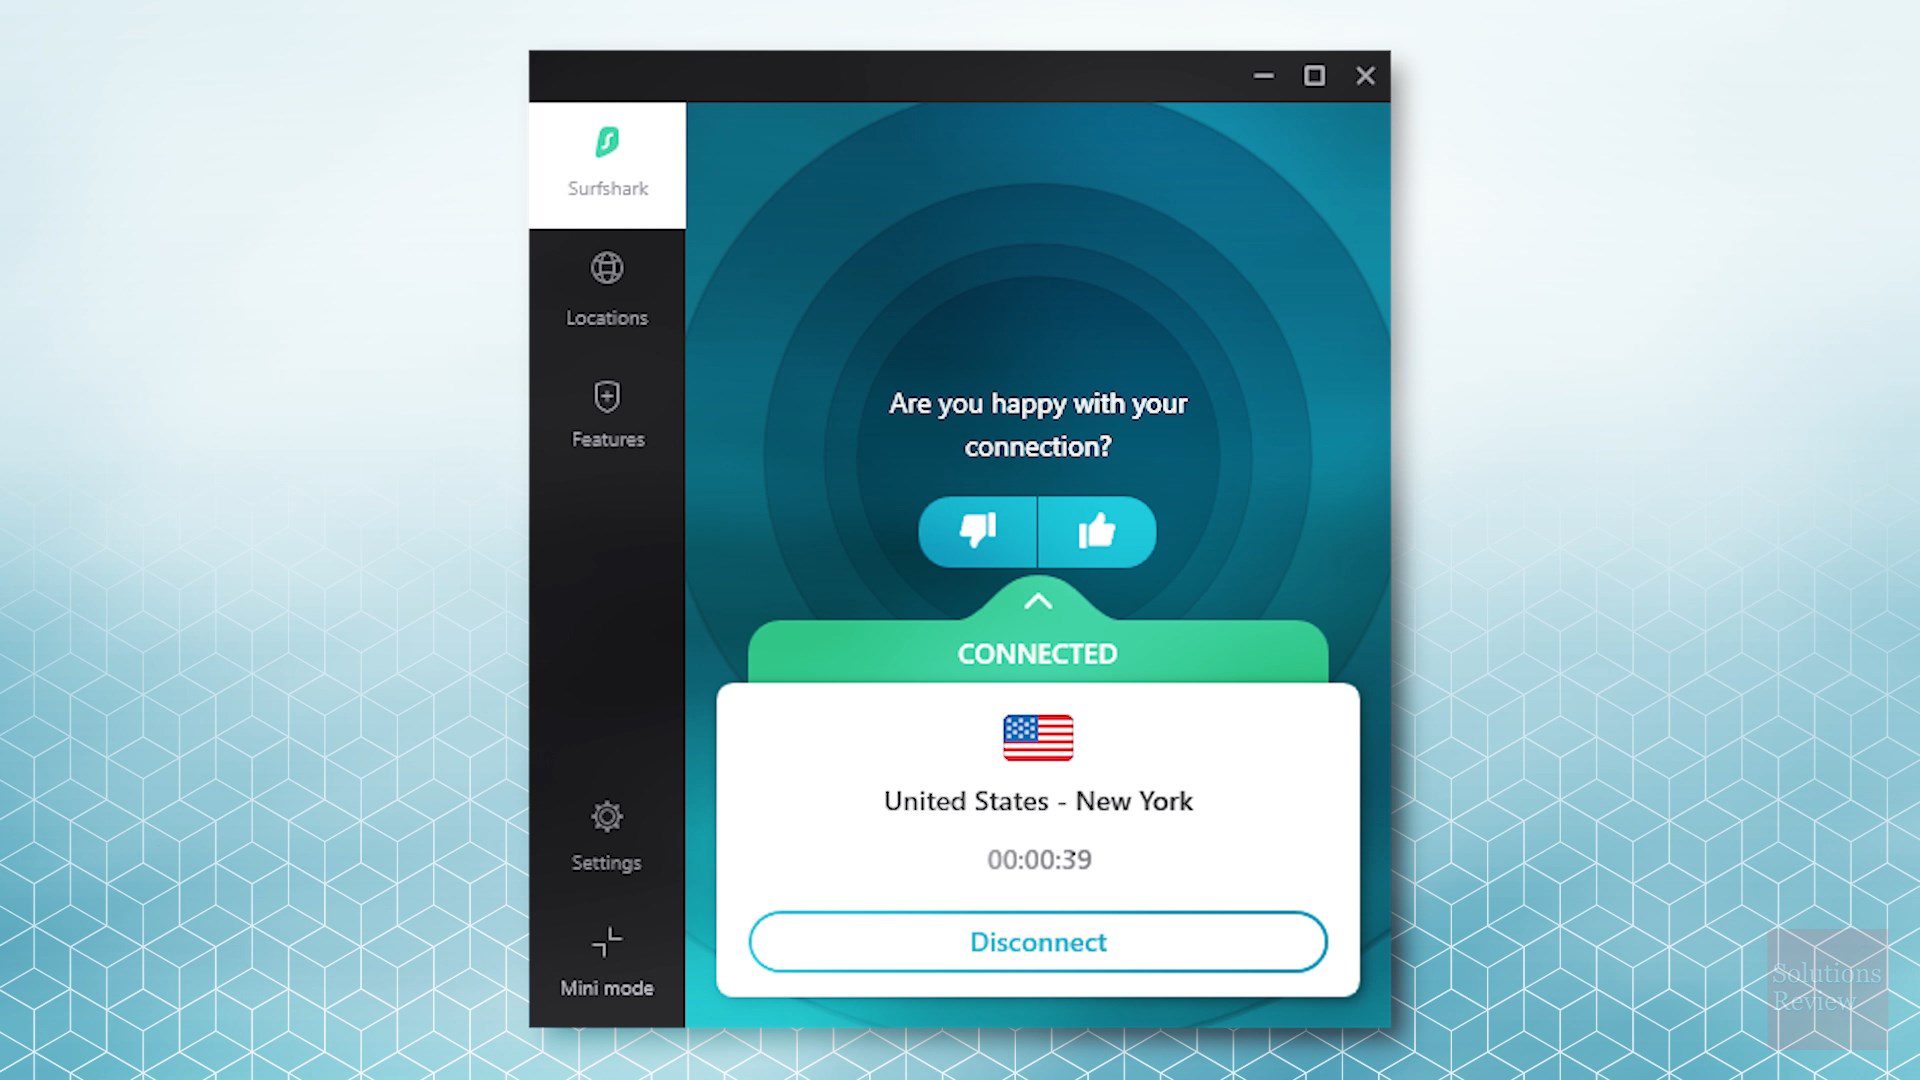This screenshot has width=1920, height=1080.
Task: View connection timer at 00:00:39
Action: click(1039, 858)
